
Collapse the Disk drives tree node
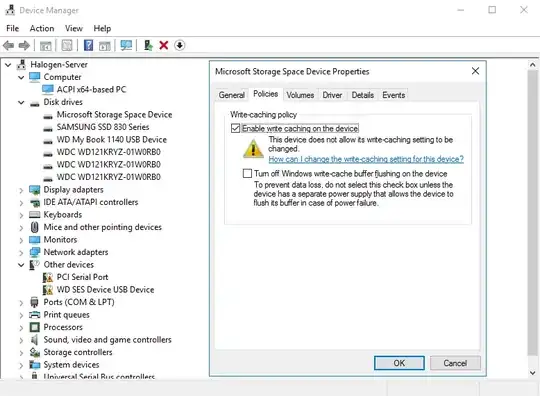click(x=21, y=102)
